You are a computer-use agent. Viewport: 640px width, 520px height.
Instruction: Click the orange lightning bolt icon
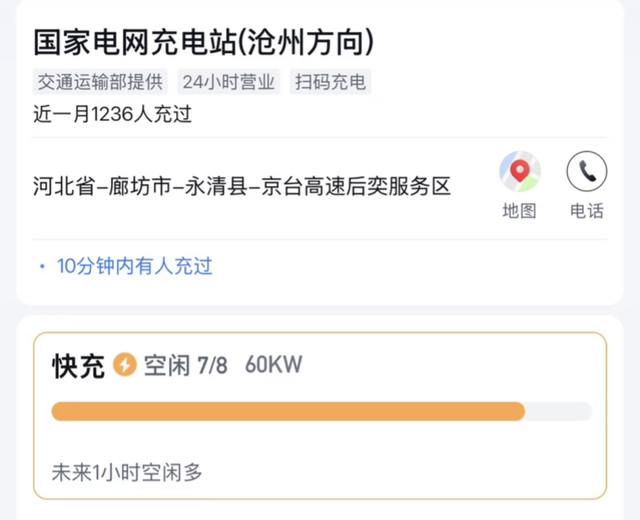pos(125,365)
